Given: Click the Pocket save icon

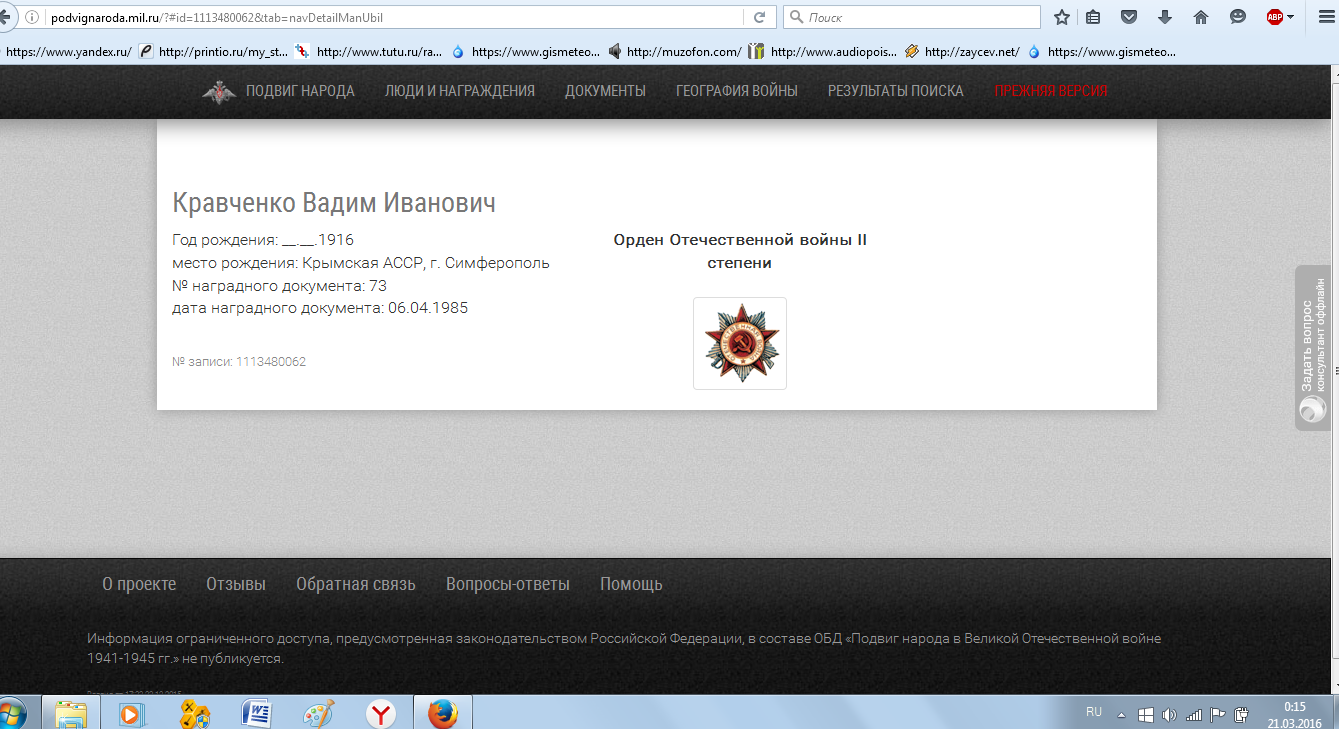Looking at the screenshot, I should click(1128, 17).
